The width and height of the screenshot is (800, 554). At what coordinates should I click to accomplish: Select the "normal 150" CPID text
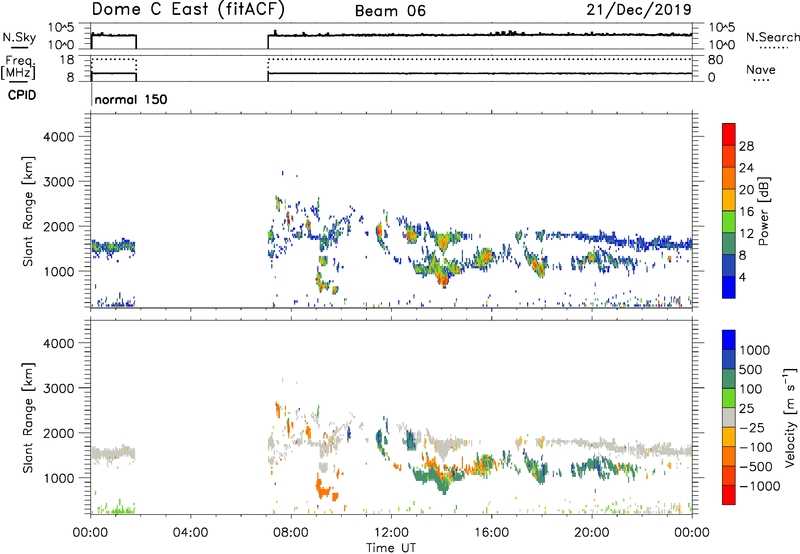131,99
